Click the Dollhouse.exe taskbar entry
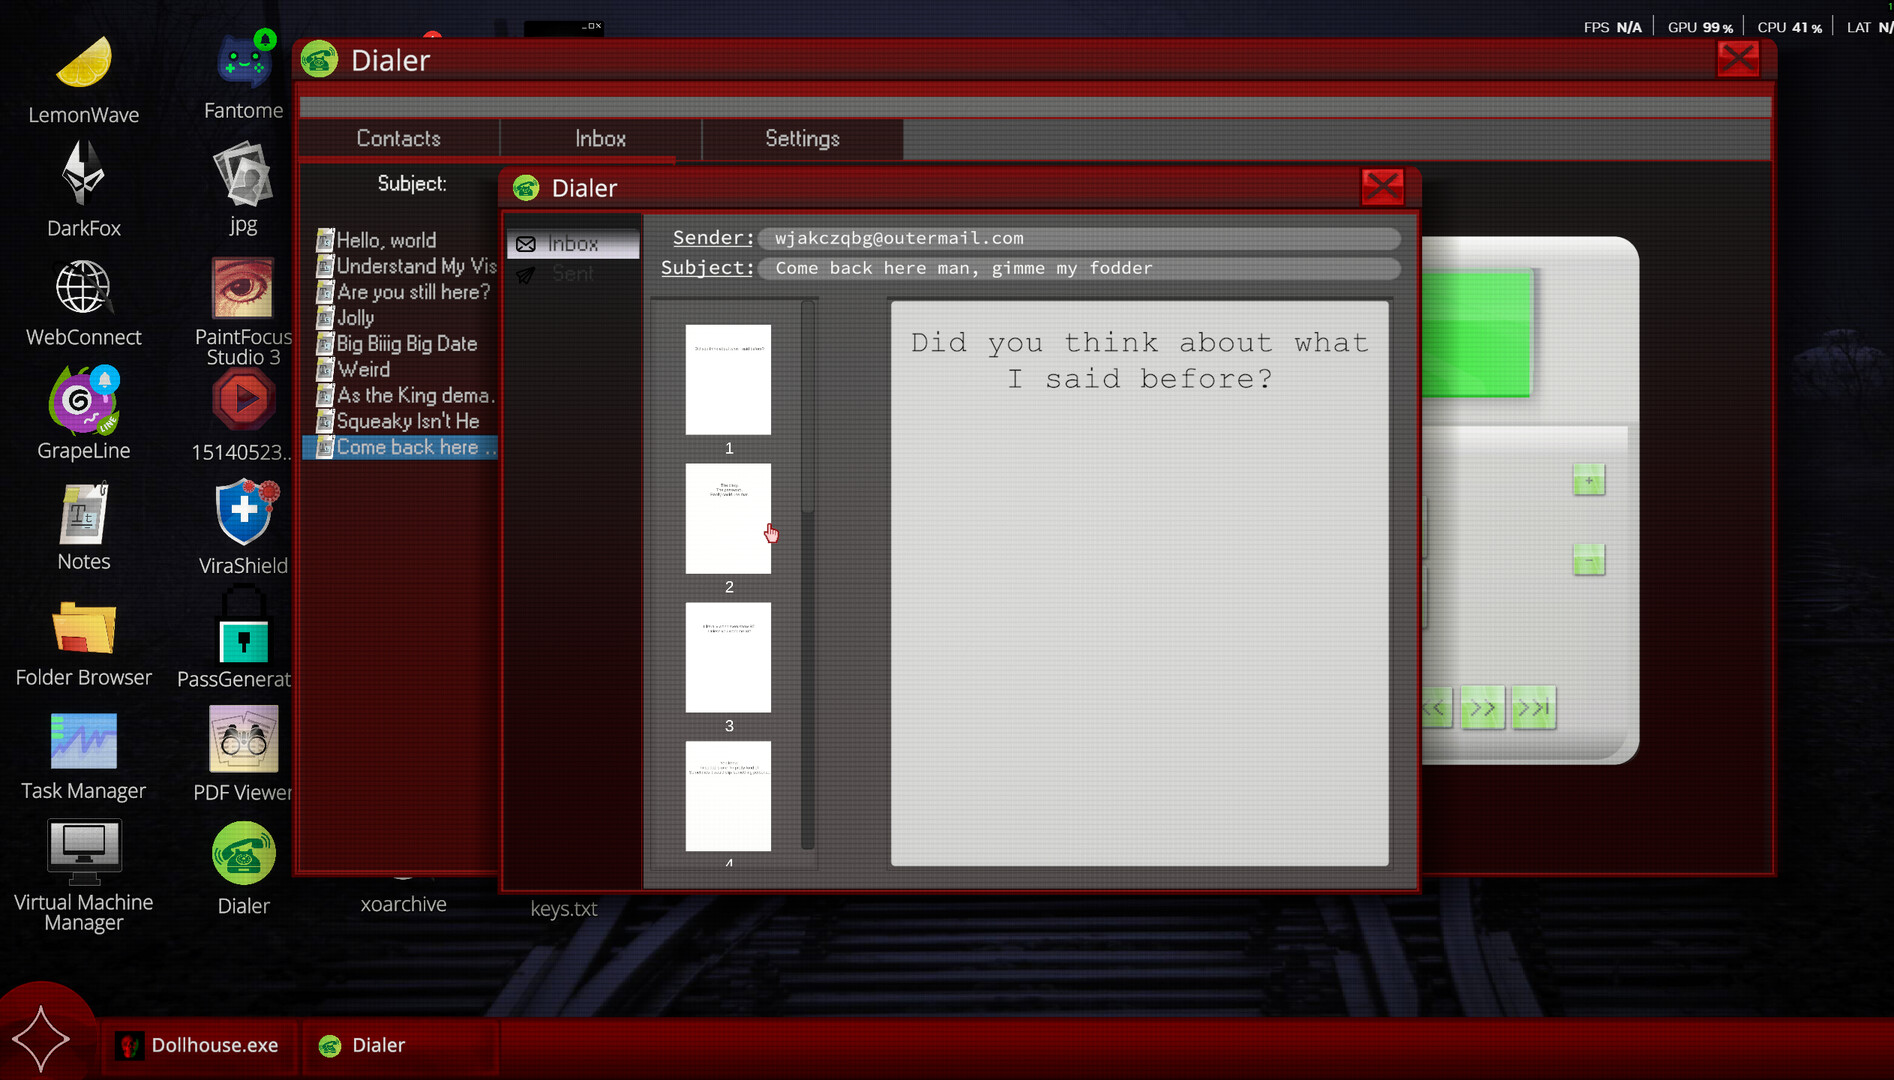 click(x=199, y=1045)
